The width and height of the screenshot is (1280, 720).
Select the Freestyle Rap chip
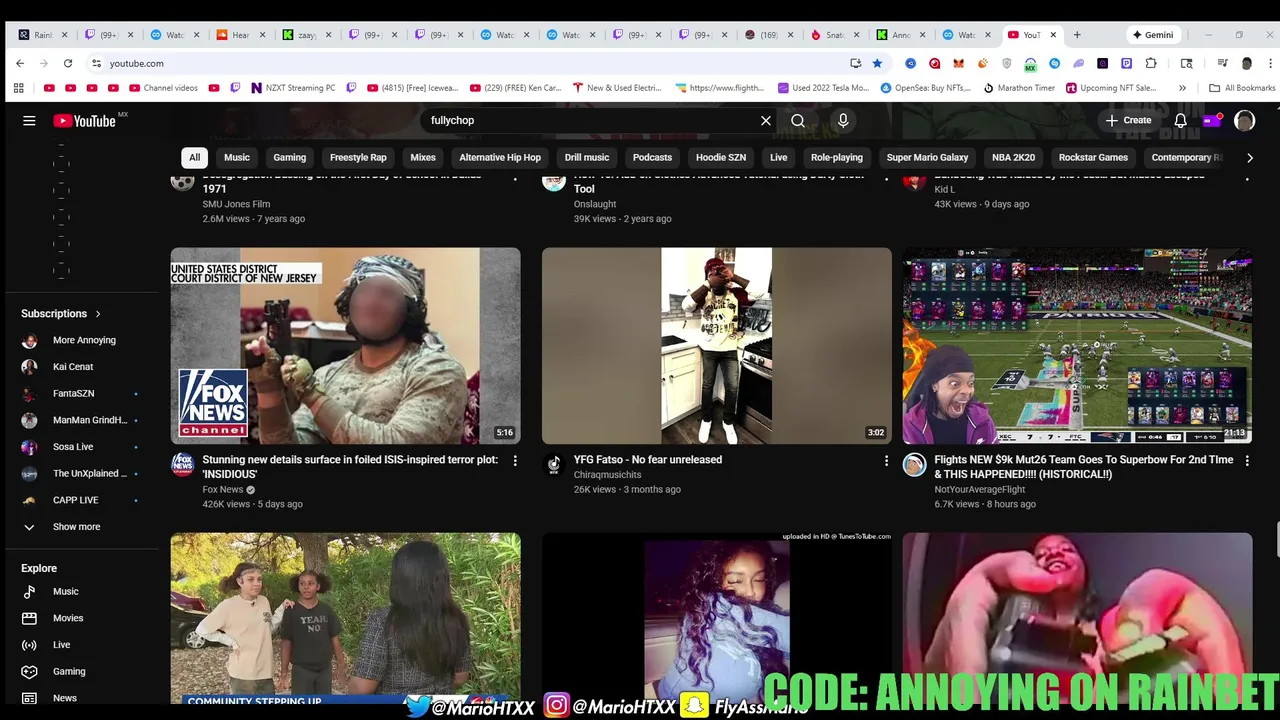click(358, 157)
